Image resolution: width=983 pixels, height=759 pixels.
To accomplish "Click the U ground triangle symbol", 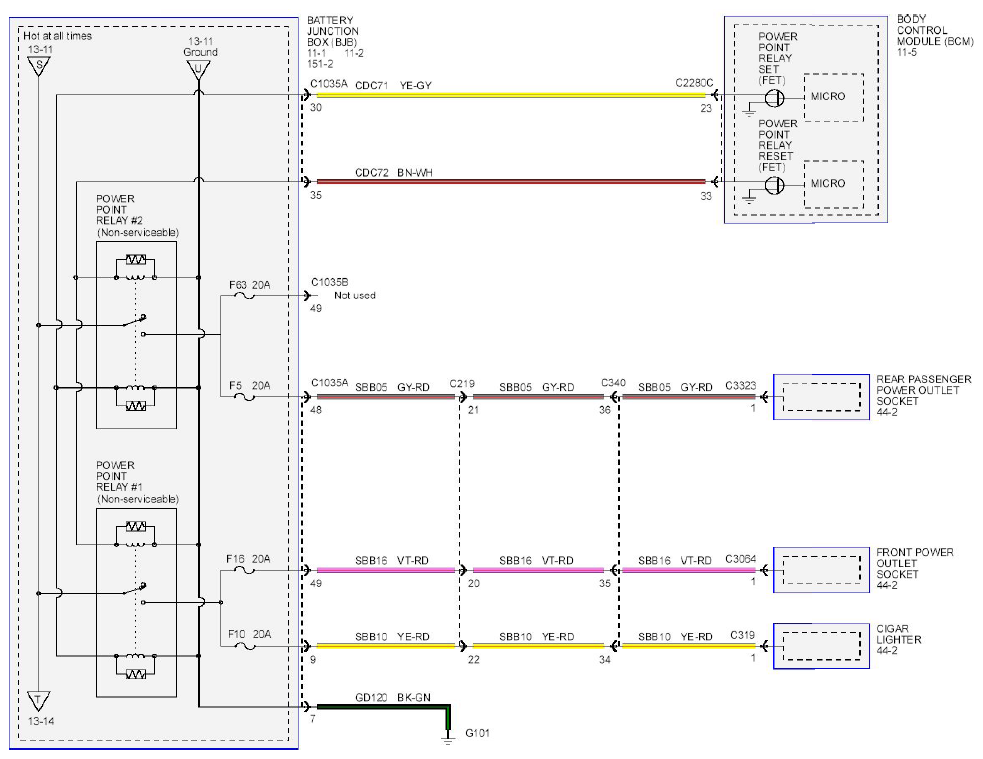I will click(x=199, y=70).
